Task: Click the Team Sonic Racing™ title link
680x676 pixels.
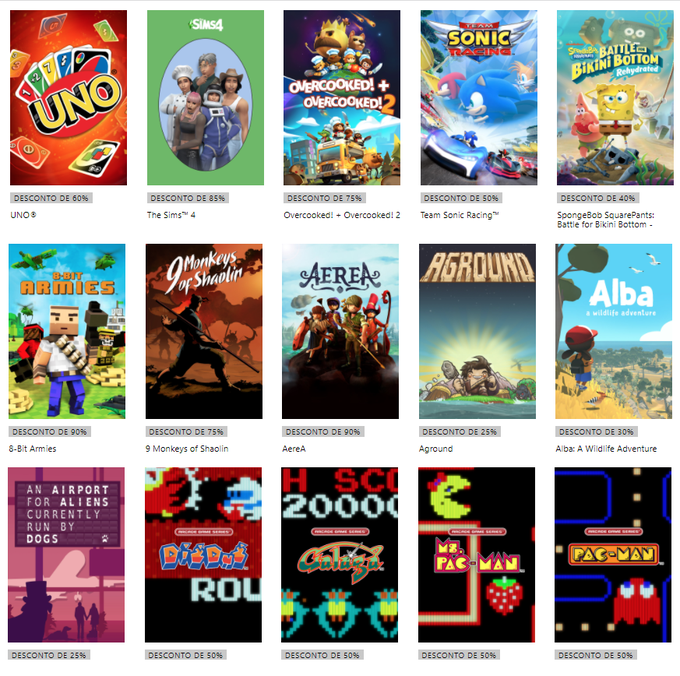Action: click(460, 215)
